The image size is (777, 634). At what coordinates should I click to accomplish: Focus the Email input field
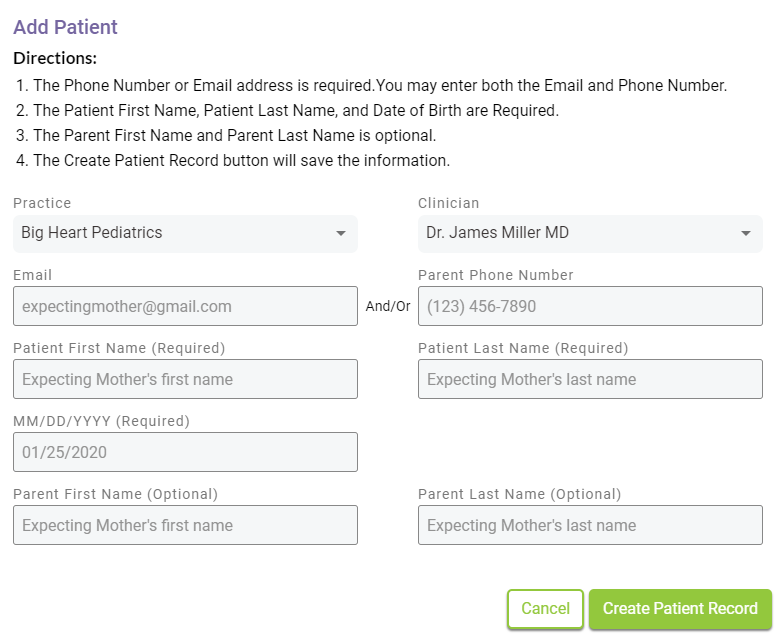tap(185, 307)
